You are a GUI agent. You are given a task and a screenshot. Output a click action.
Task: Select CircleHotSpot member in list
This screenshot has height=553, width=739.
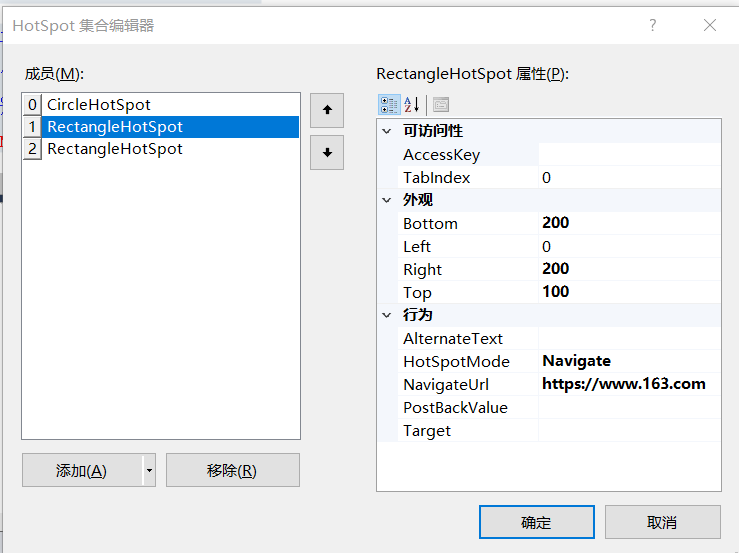[99, 104]
